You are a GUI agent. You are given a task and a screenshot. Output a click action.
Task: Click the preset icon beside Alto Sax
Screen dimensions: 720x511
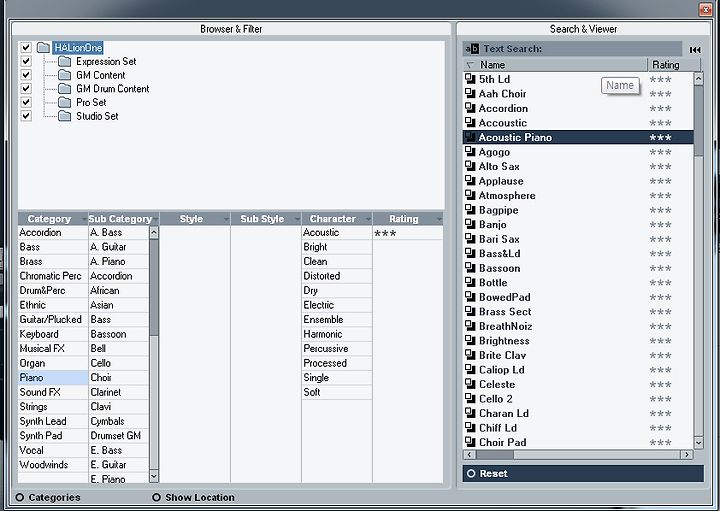(470, 166)
